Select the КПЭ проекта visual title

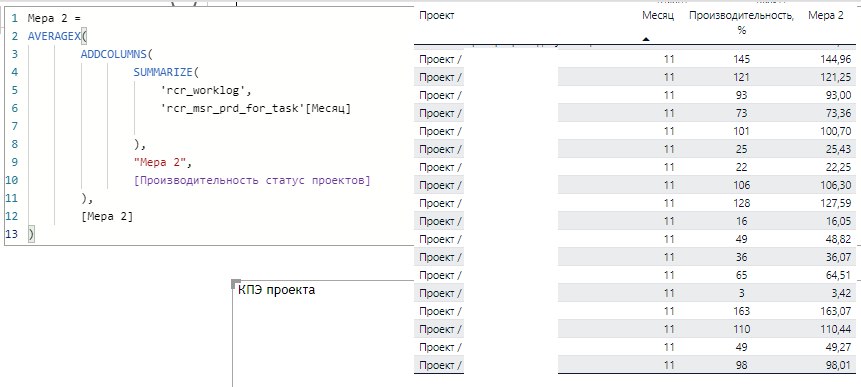pyautogui.click(x=277, y=290)
